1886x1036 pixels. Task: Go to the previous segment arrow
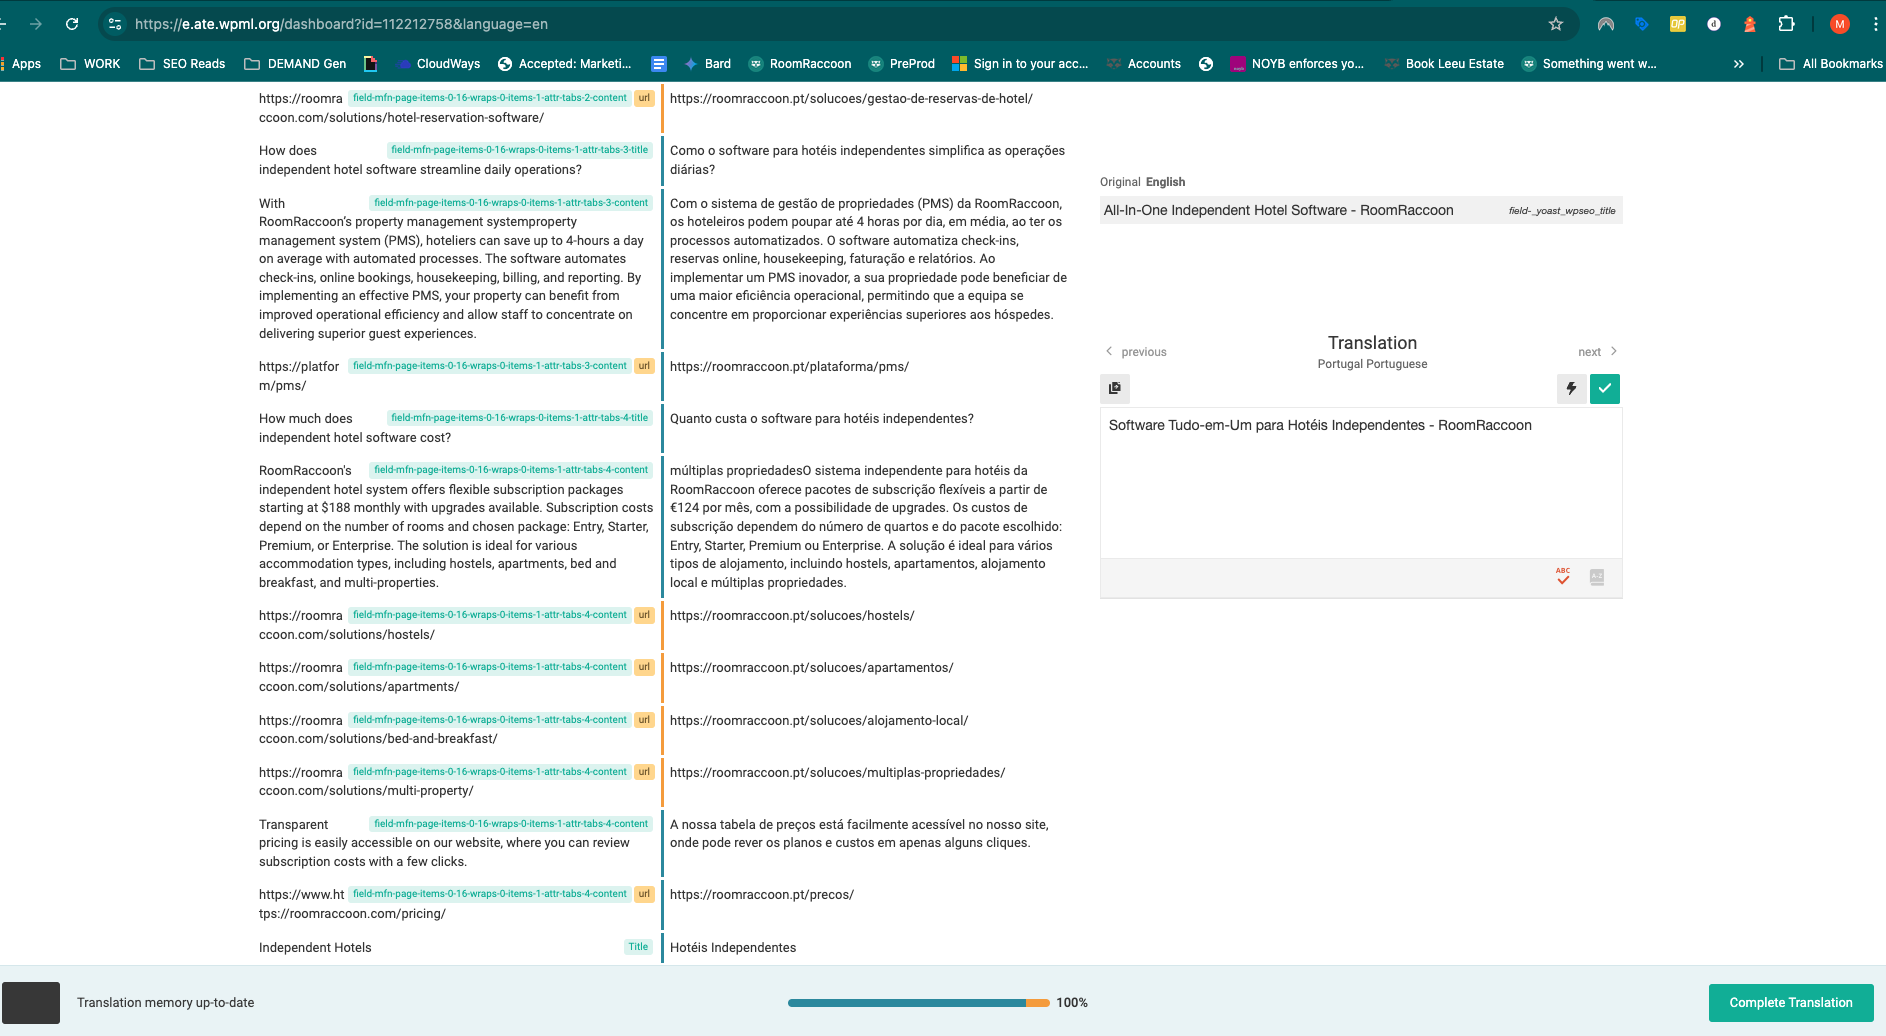pos(1109,351)
